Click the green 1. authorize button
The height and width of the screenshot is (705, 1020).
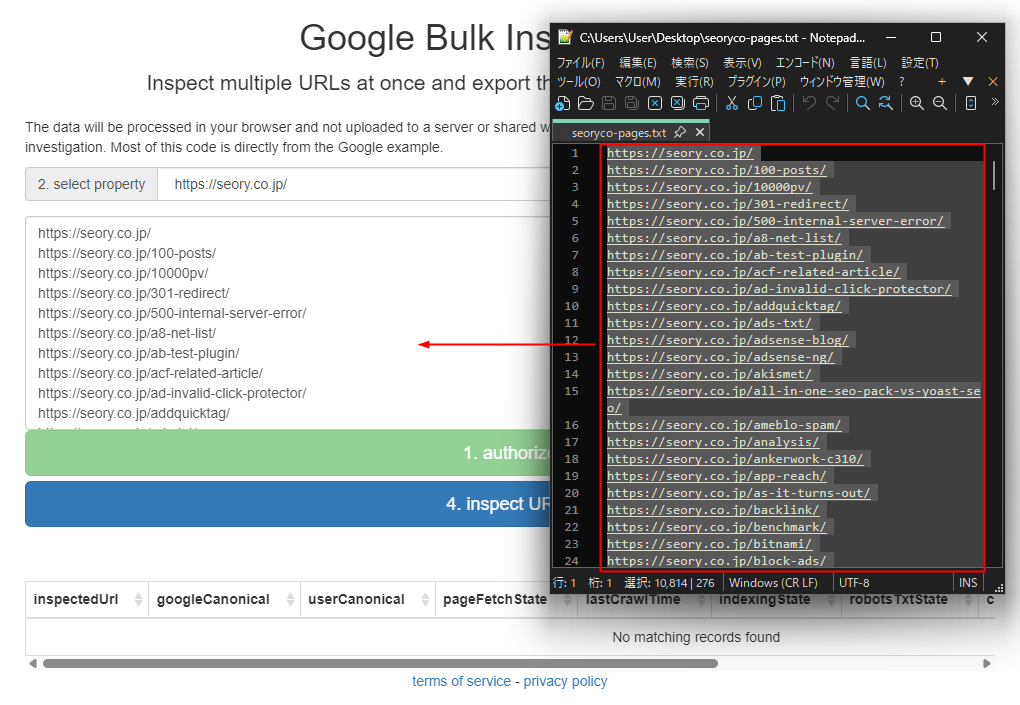pyautogui.click(x=288, y=453)
